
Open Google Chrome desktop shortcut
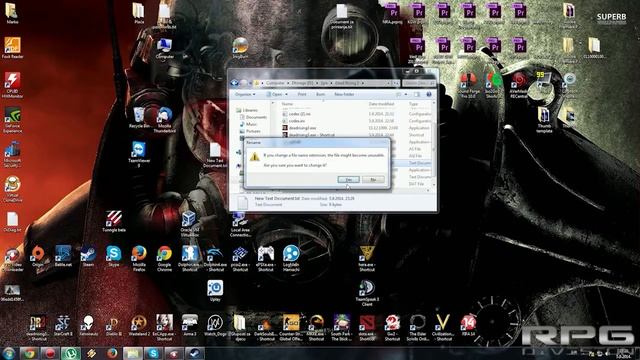[x=164, y=258]
